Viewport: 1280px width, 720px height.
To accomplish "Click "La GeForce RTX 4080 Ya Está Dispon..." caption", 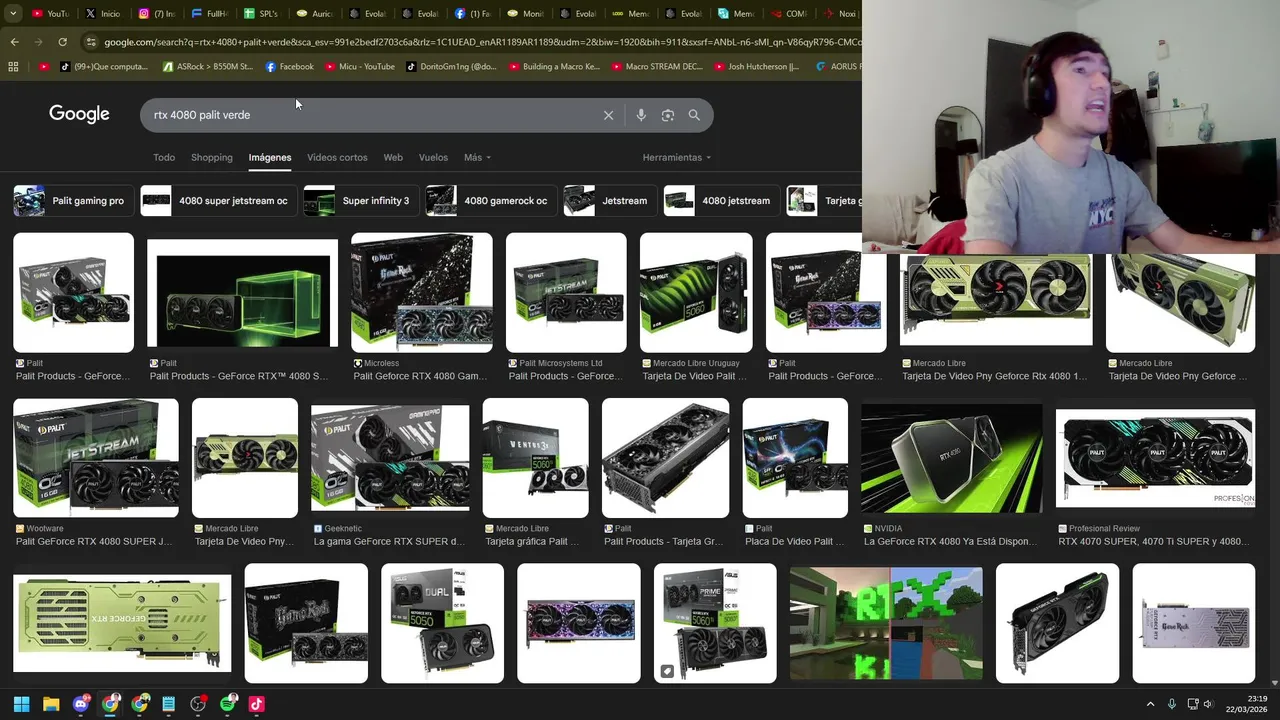I will click(x=948, y=541).
